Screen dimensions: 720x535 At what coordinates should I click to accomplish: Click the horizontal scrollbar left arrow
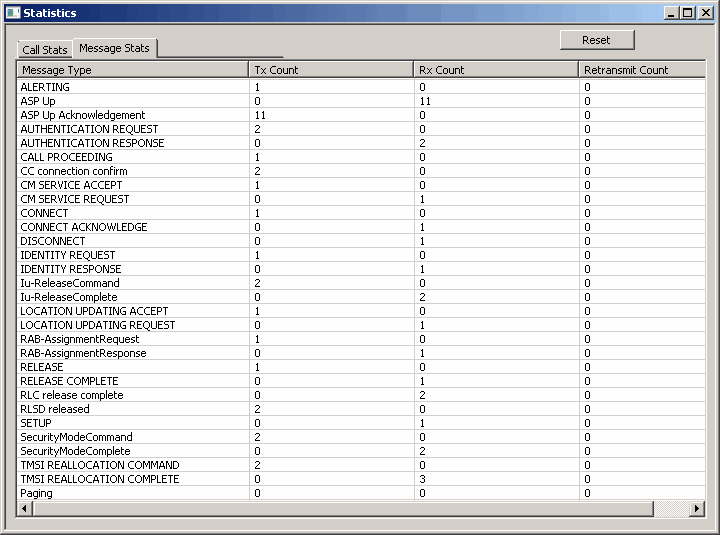tap(25, 509)
